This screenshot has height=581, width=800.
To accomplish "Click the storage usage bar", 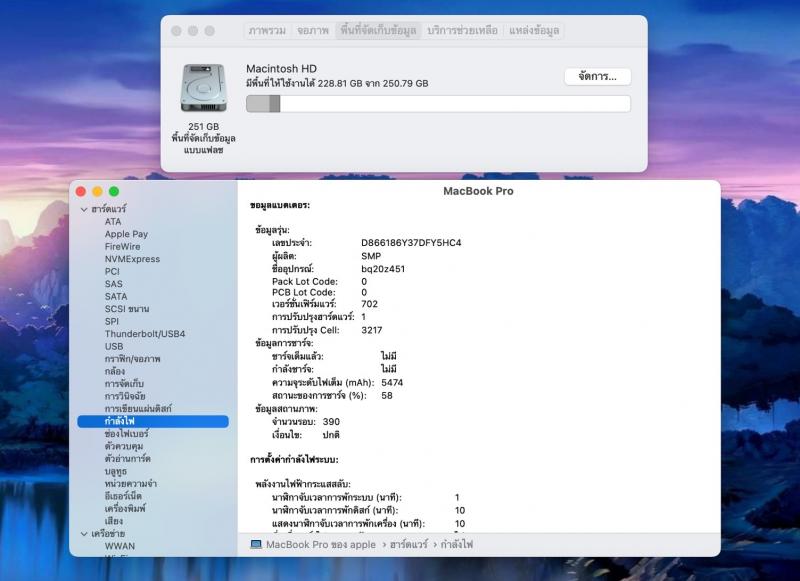I will [438, 104].
